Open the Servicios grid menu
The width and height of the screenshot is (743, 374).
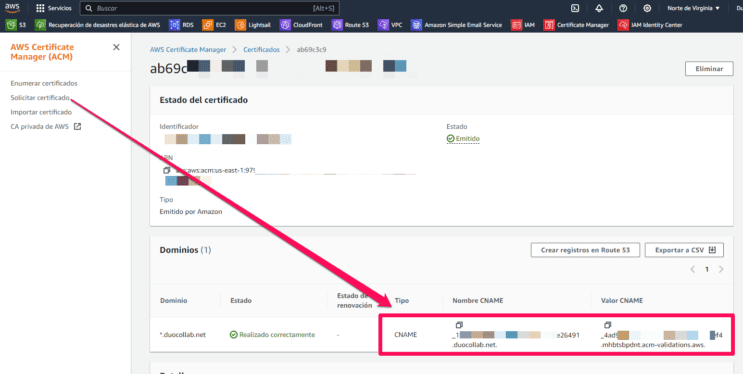54,8
